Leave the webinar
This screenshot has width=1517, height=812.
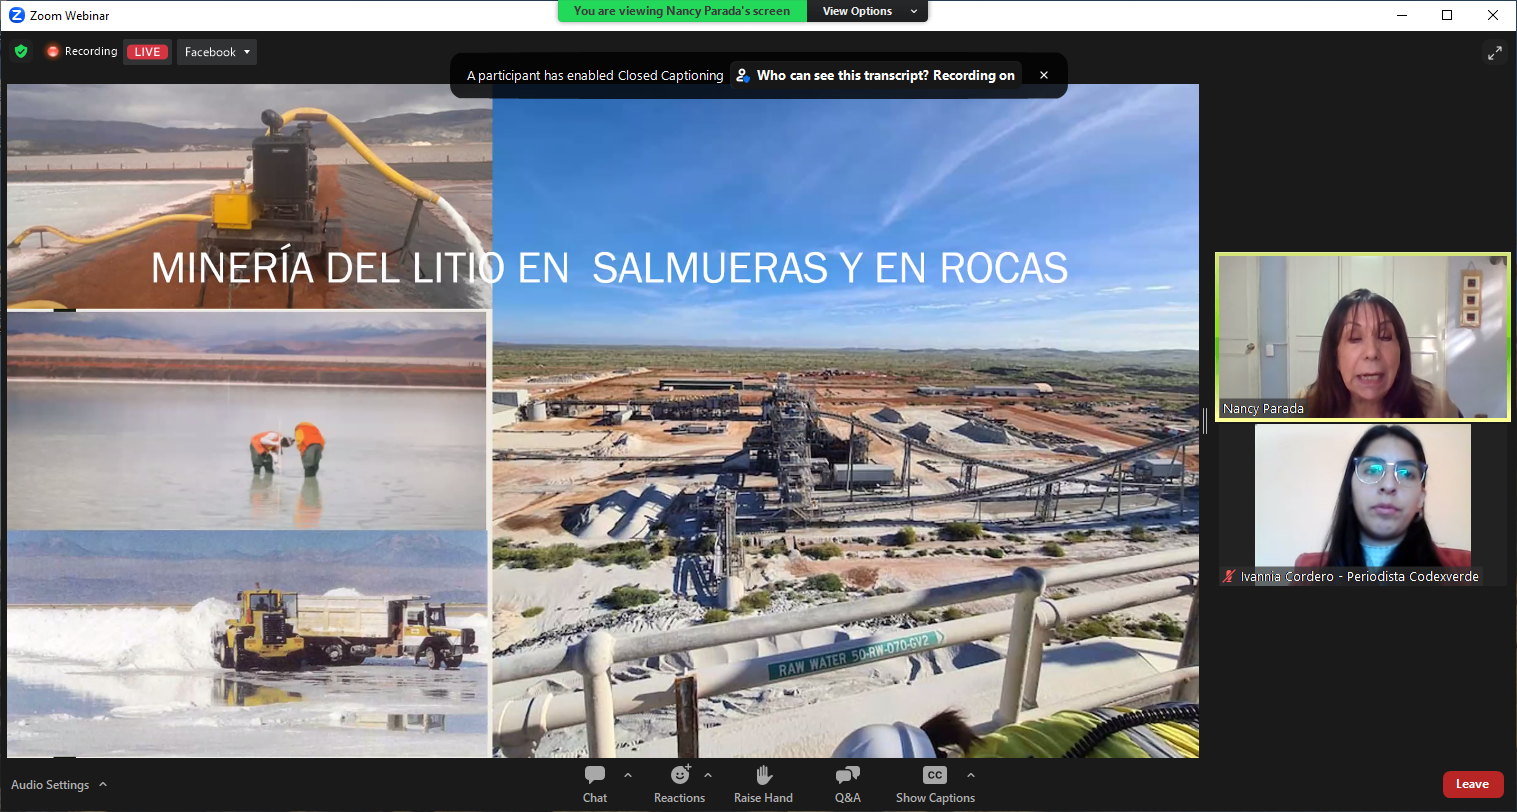click(1472, 784)
